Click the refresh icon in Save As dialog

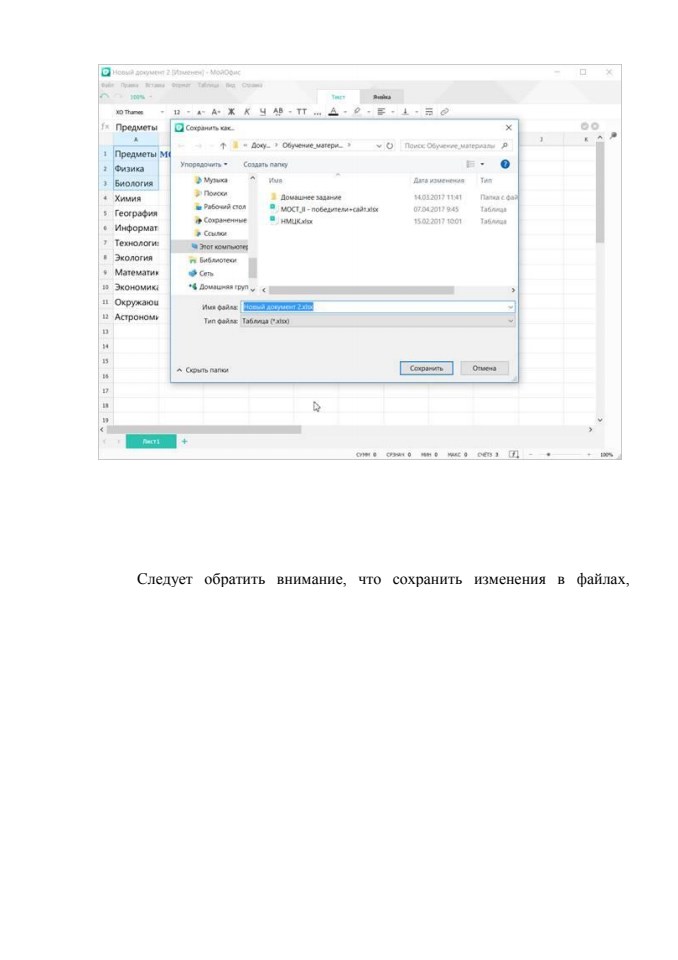(x=390, y=146)
